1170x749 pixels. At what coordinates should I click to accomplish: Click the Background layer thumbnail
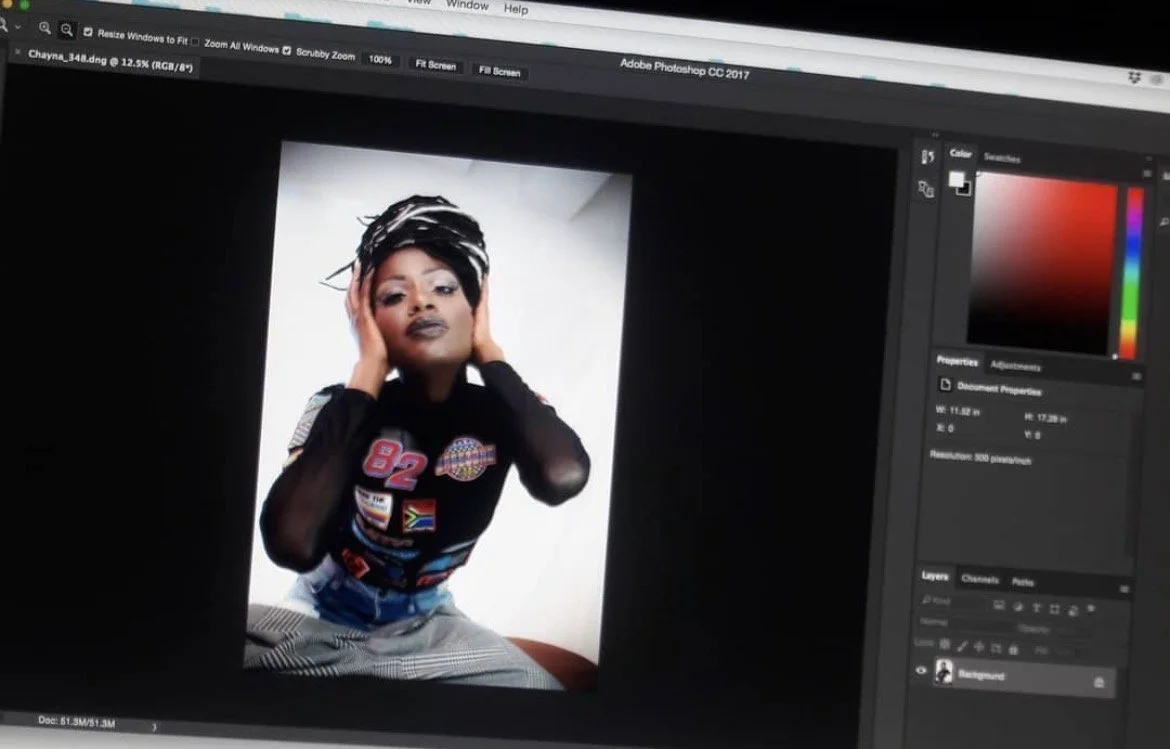pos(944,671)
